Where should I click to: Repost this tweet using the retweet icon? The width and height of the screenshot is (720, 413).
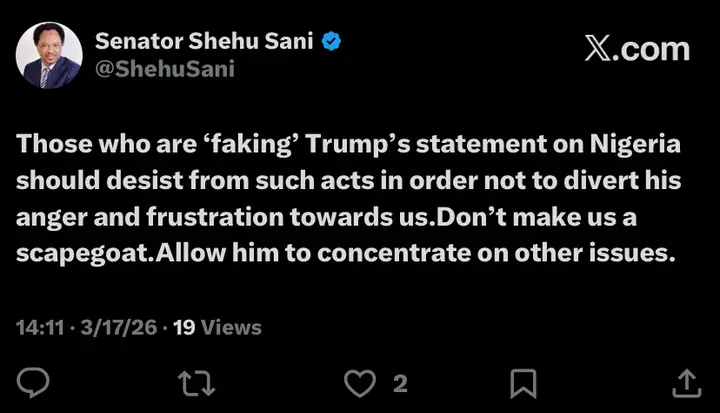[192, 382]
